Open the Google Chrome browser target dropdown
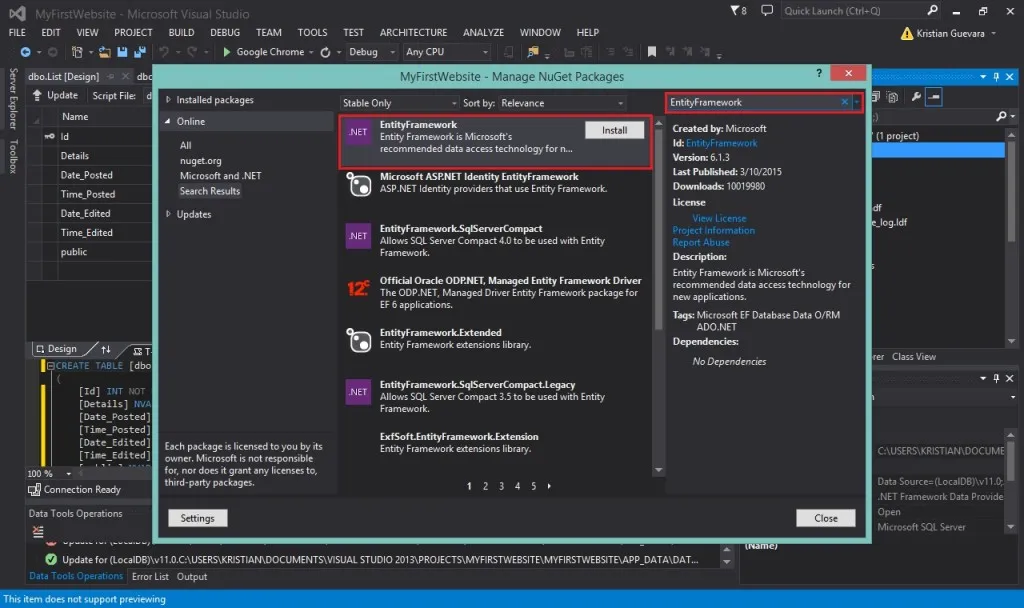 click(x=311, y=52)
